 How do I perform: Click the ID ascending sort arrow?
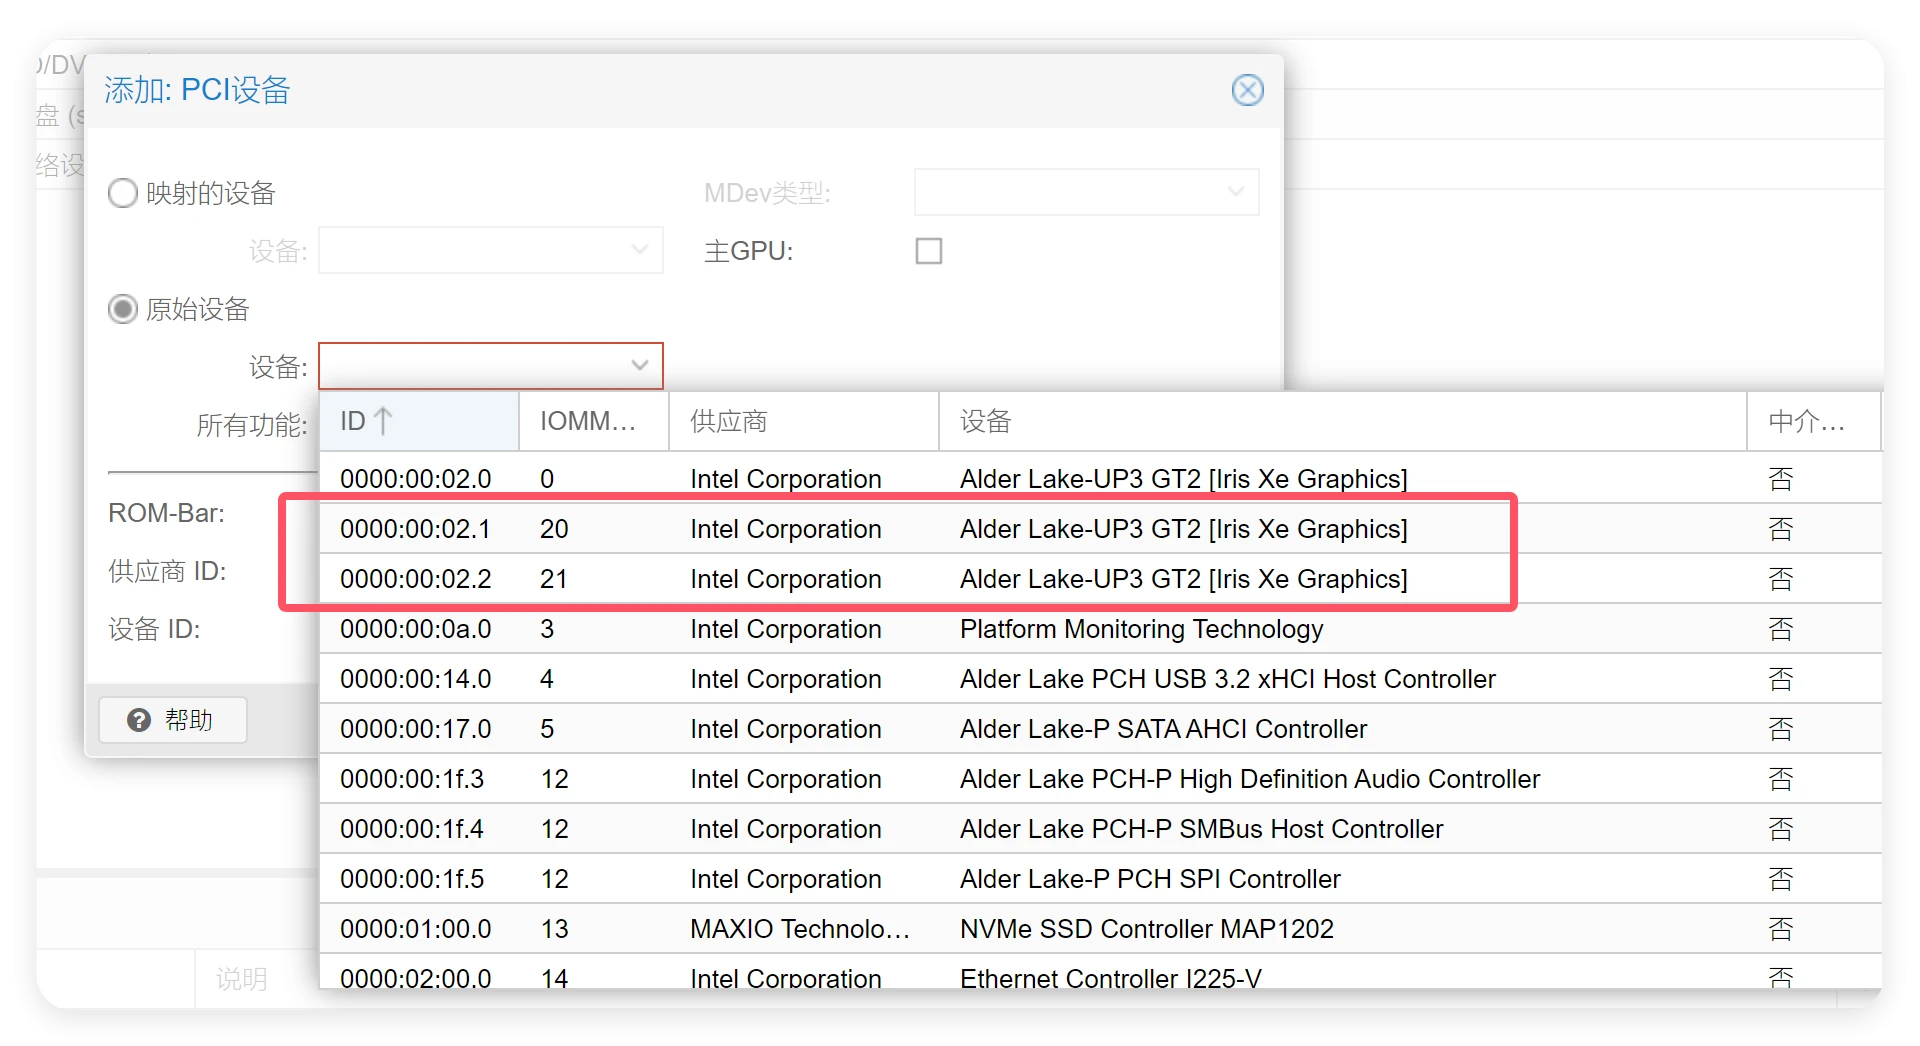(383, 421)
